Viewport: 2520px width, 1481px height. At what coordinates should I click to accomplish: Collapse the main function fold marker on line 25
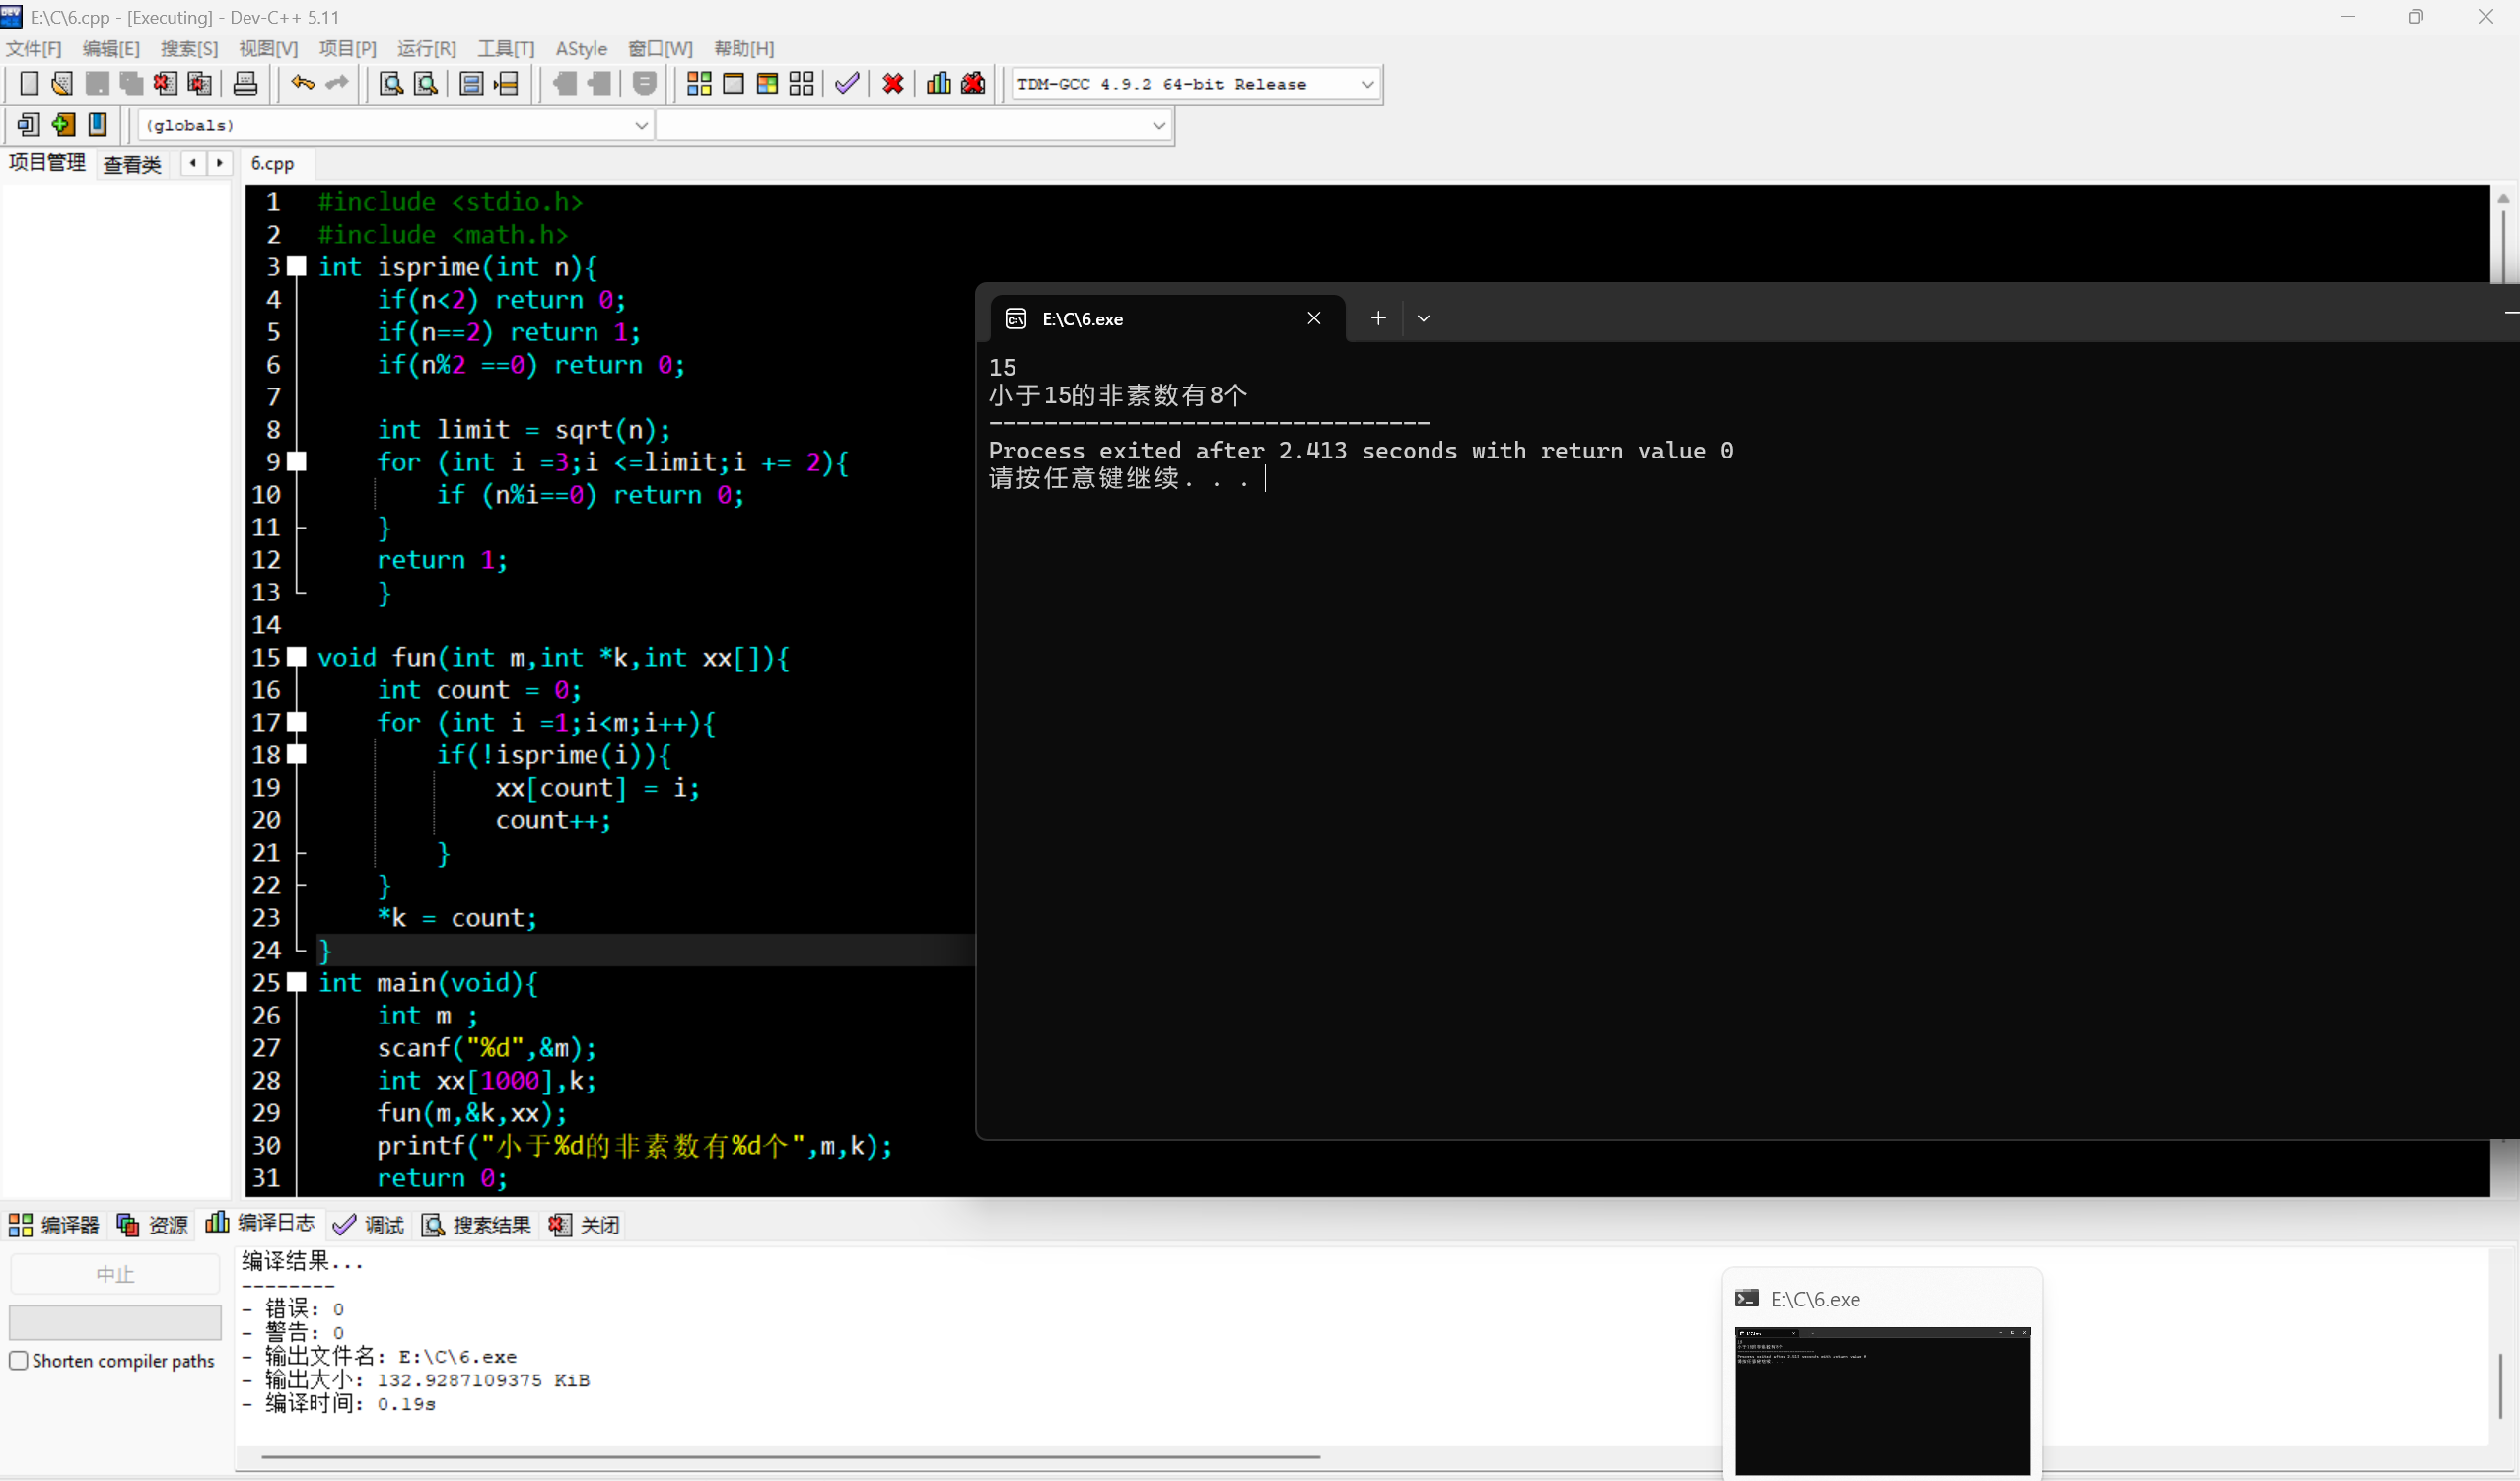point(297,982)
